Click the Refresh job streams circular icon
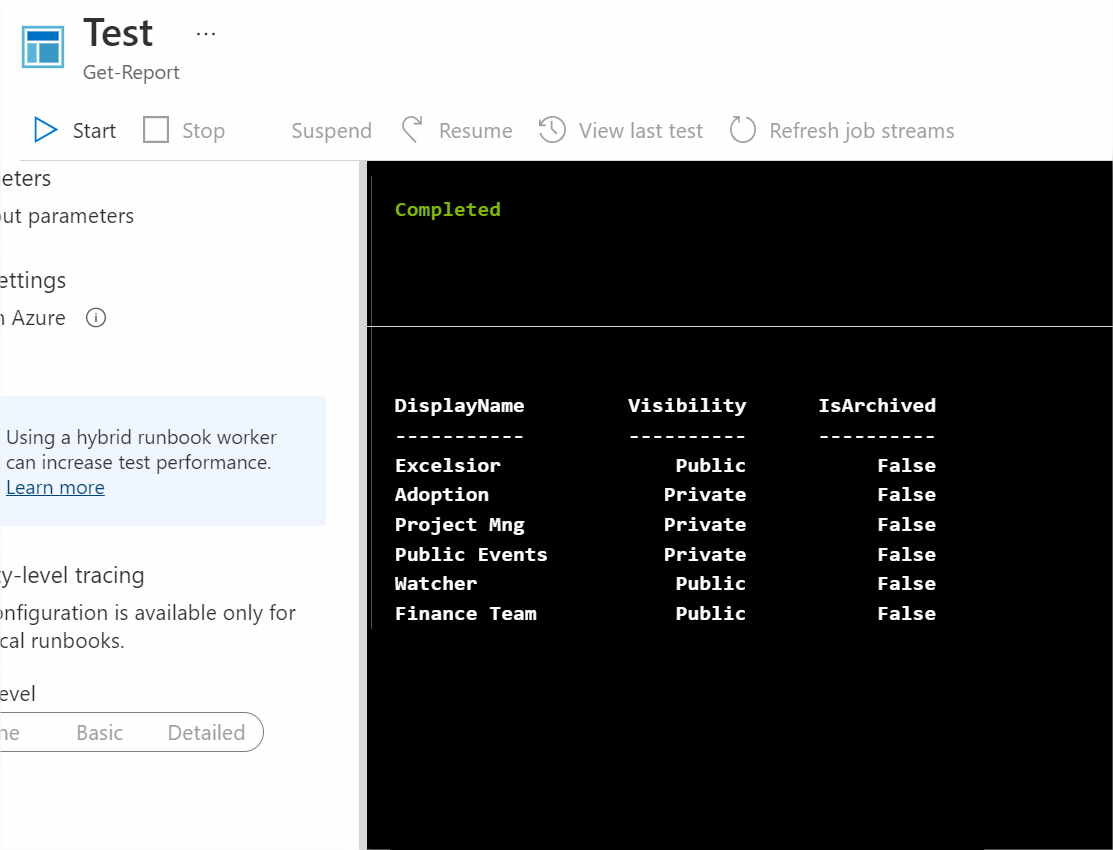Image resolution: width=1113 pixels, height=850 pixels. coord(742,130)
